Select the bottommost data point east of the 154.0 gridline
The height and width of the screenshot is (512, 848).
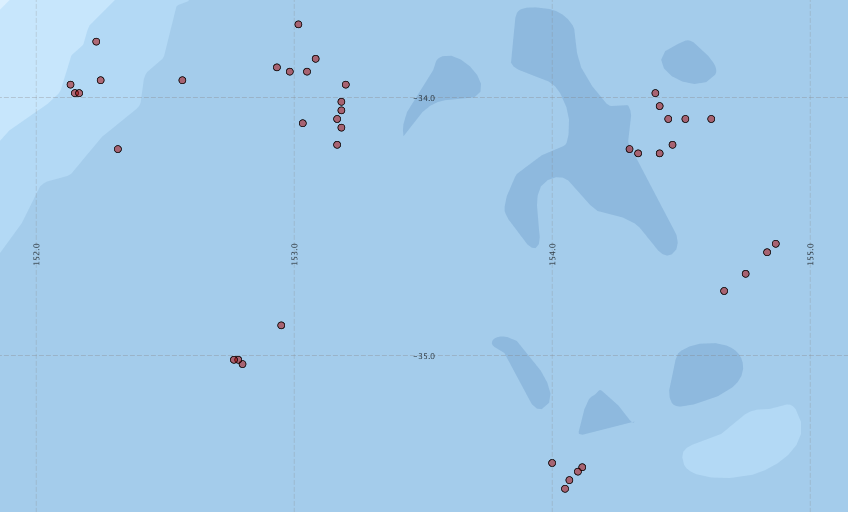pyautogui.click(x=565, y=489)
